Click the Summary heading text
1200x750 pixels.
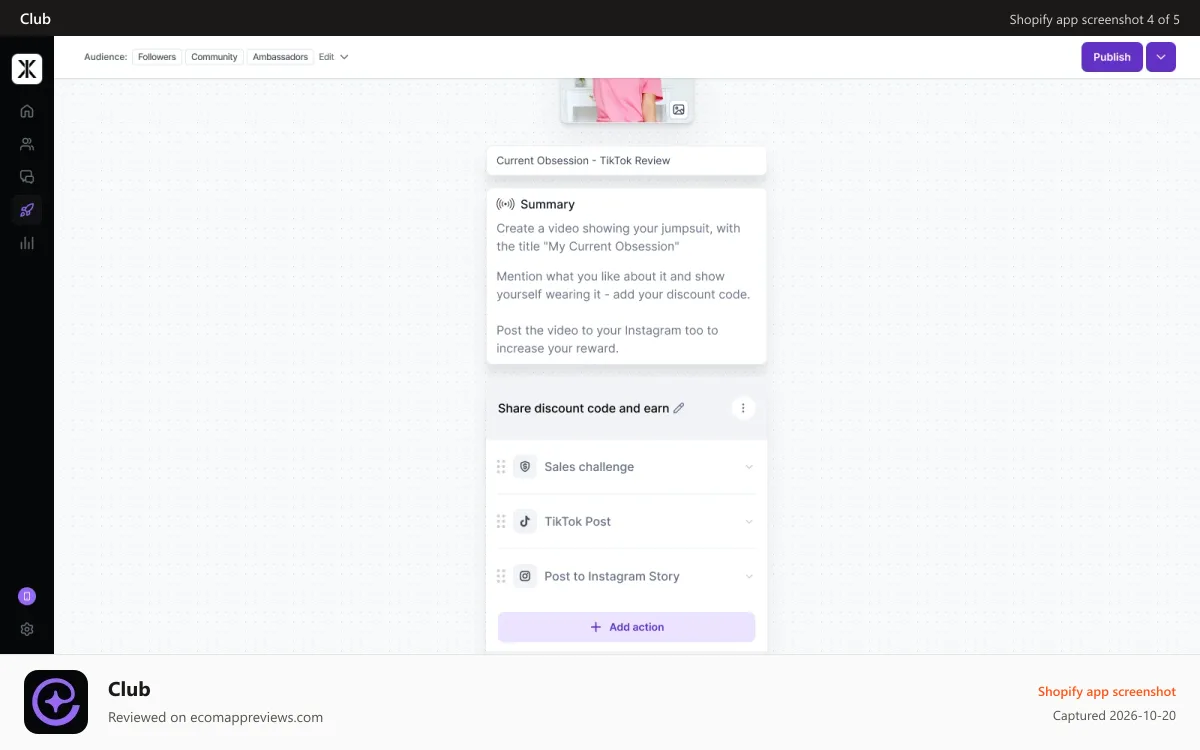coord(548,204)
